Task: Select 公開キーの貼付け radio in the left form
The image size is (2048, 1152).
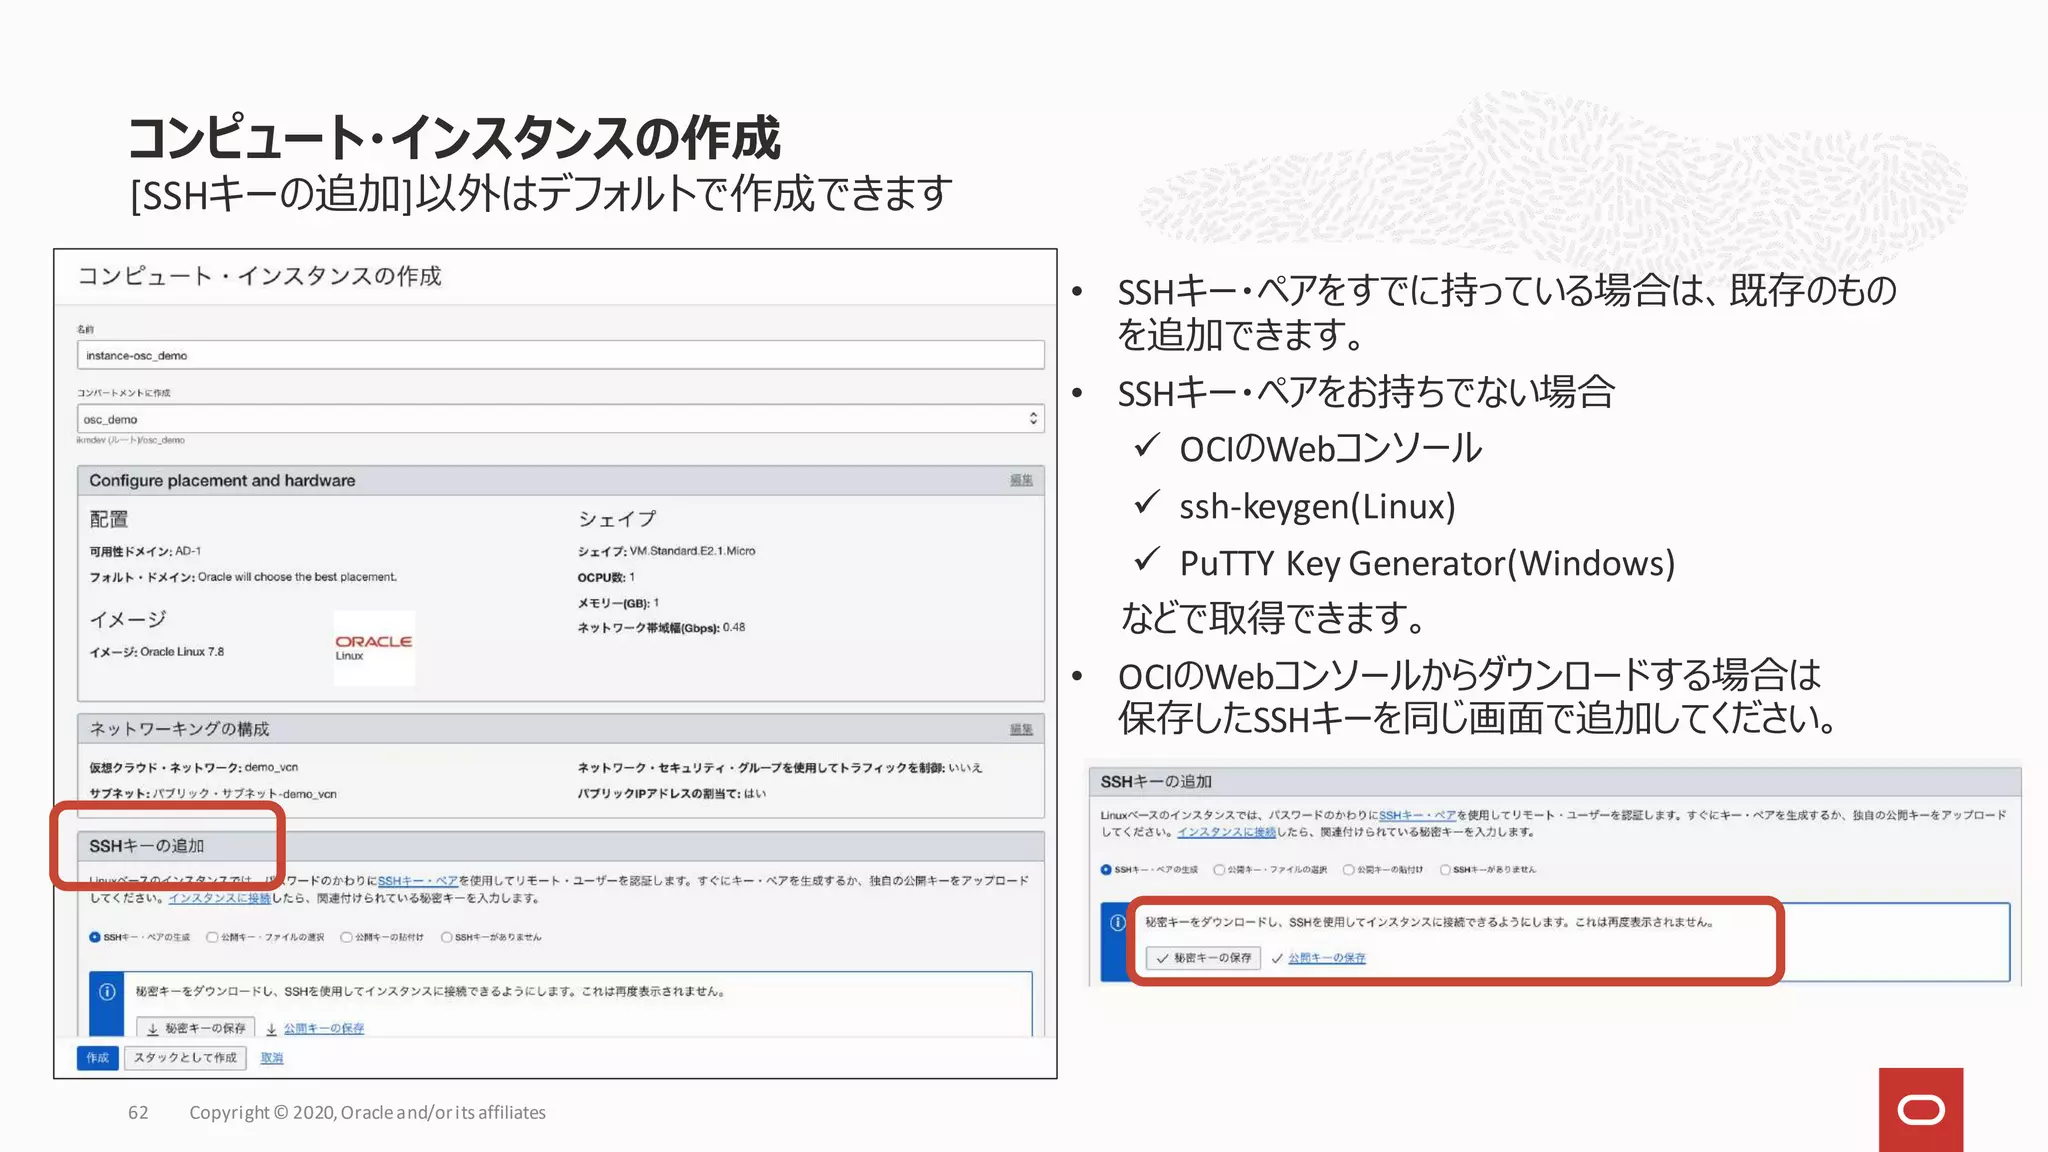Action: [x=346, y=937]
